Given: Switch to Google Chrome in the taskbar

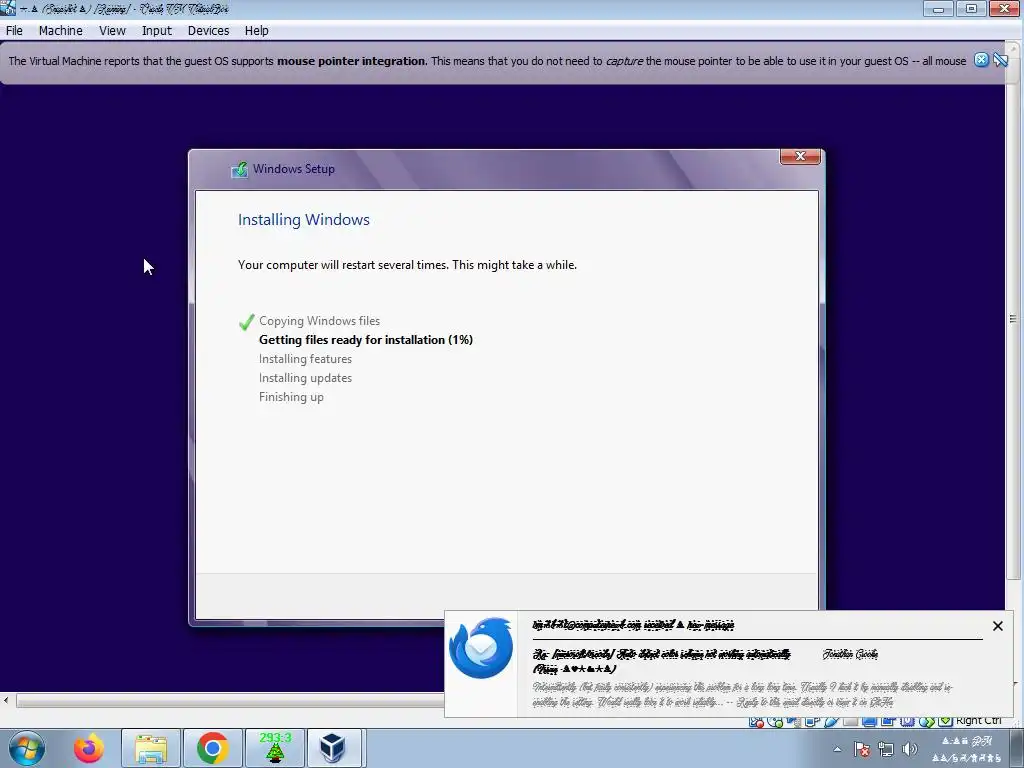Looking at the screenshot, I should pyautogui.click(x=212, y=748).
